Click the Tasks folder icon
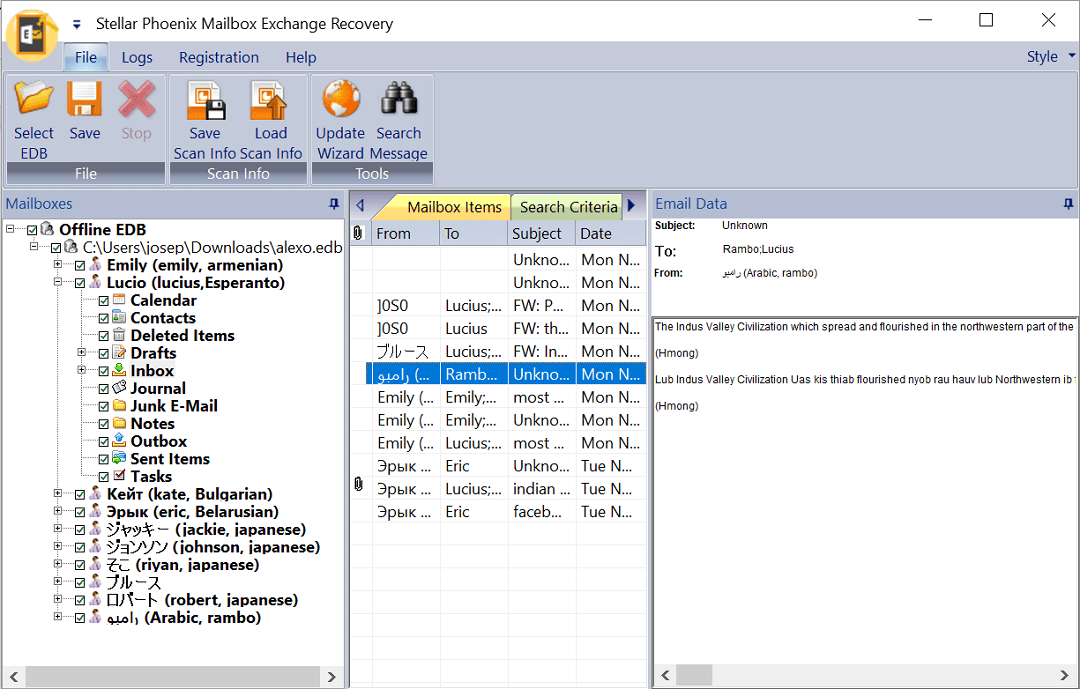The image size is (1080, 689). (x=119, y=476)
